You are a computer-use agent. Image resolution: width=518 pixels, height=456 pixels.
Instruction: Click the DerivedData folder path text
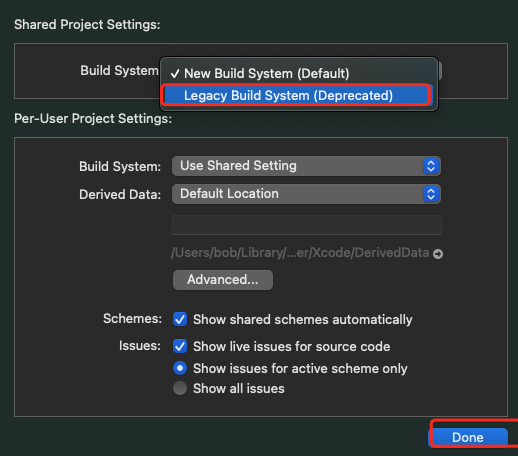point(300,253)
